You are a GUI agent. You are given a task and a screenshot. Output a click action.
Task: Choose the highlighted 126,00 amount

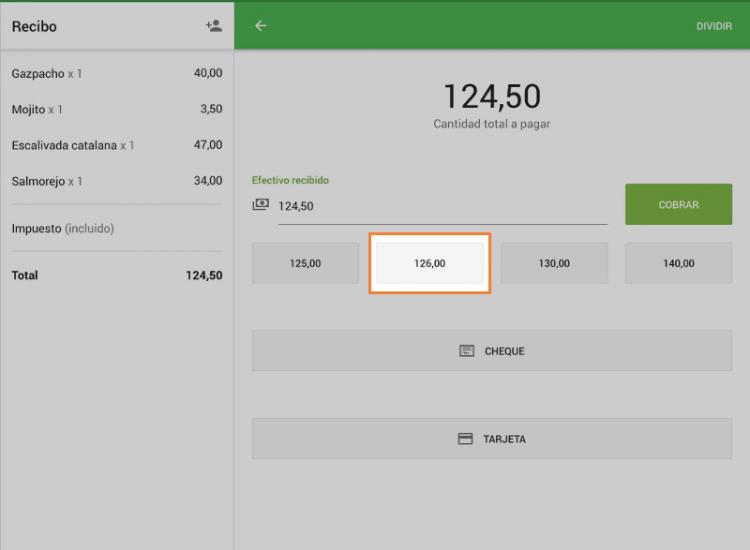click(430, 263)
